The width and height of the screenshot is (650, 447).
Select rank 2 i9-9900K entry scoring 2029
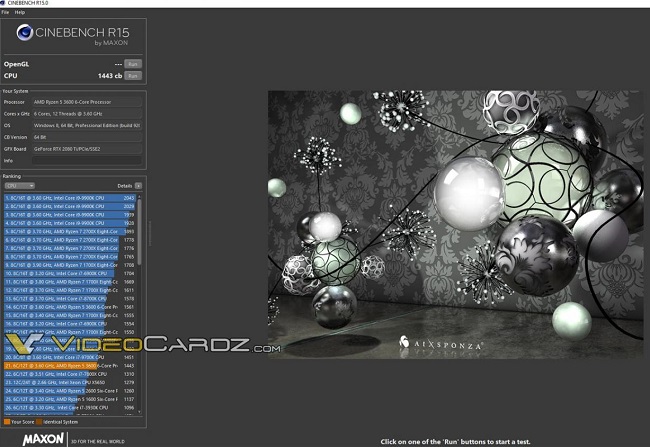pyautogui.click(x=70, y=206)
